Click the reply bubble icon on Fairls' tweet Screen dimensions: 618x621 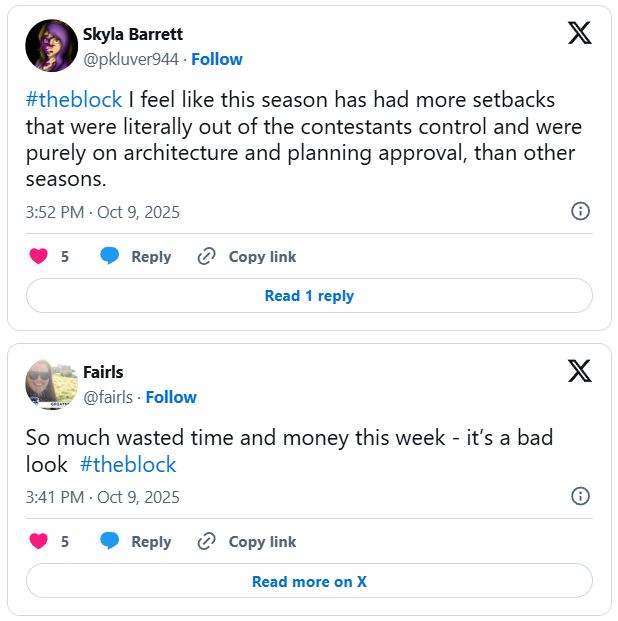(110, 541)
